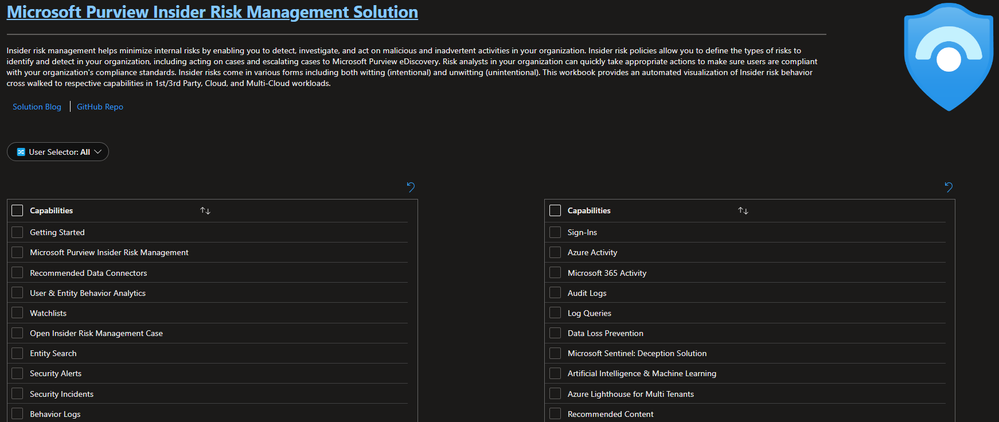Check the Watchlists checkbox
Viewport: 999px width, 422px height.
pos(17,314)
